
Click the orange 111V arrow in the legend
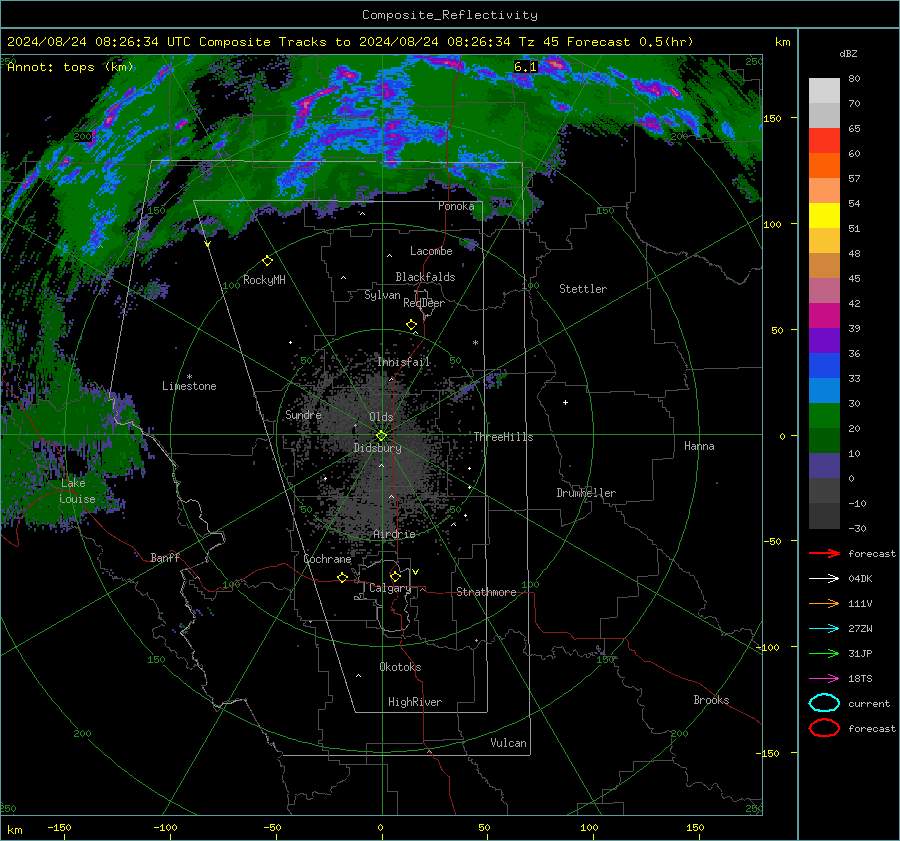824,603
